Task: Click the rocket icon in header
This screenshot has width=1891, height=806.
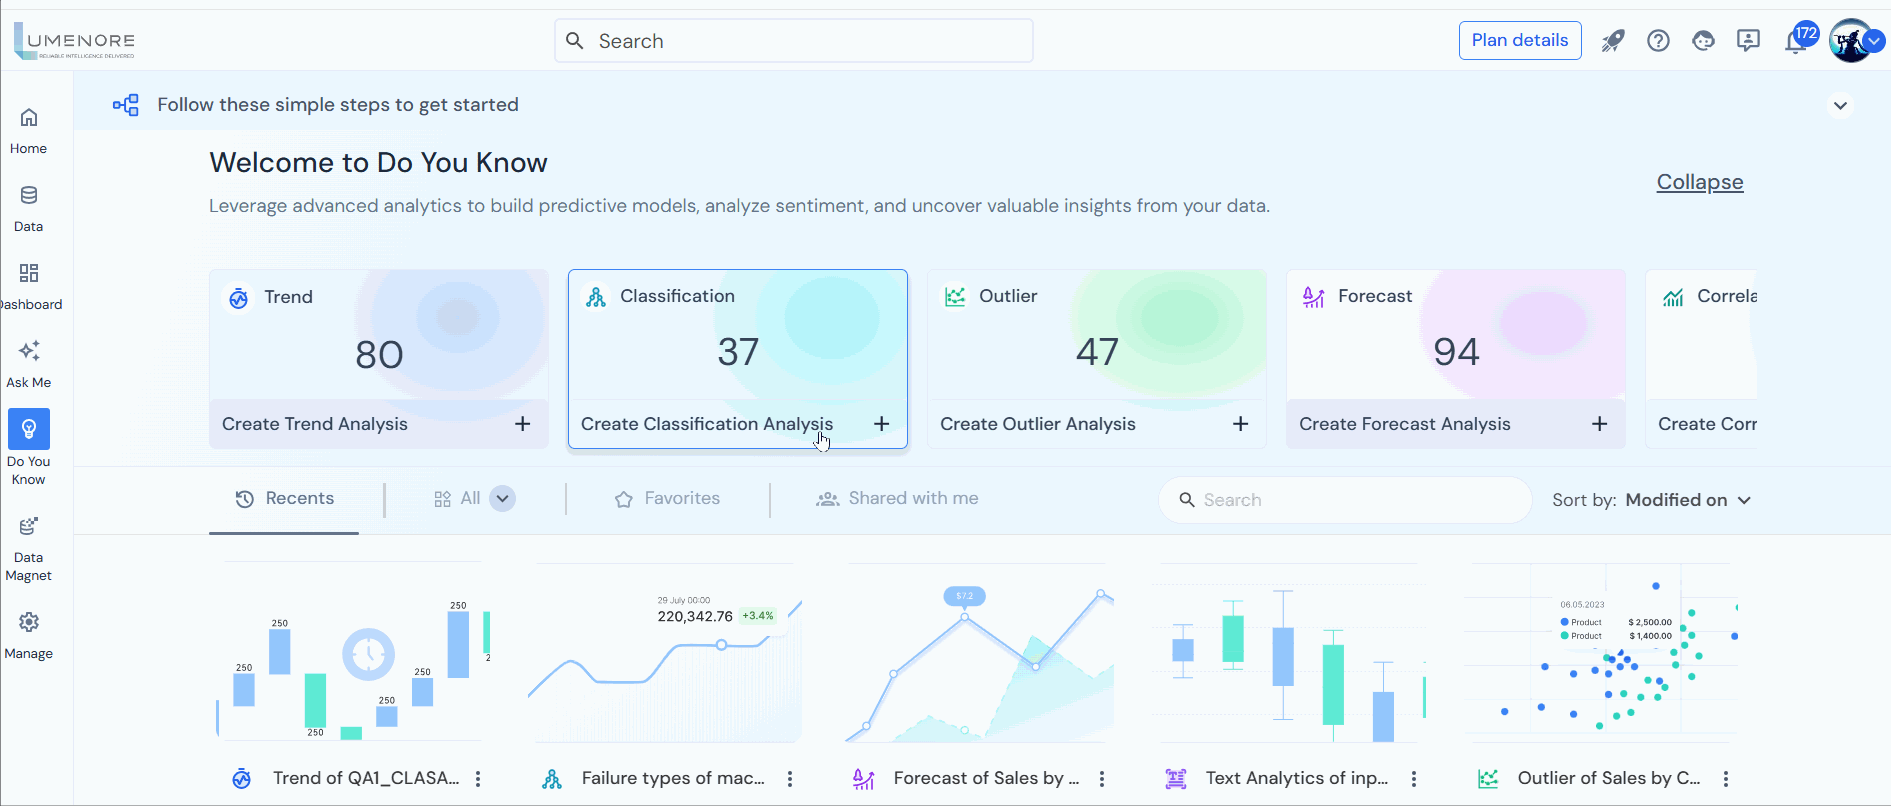Action: pos(1613,41)
